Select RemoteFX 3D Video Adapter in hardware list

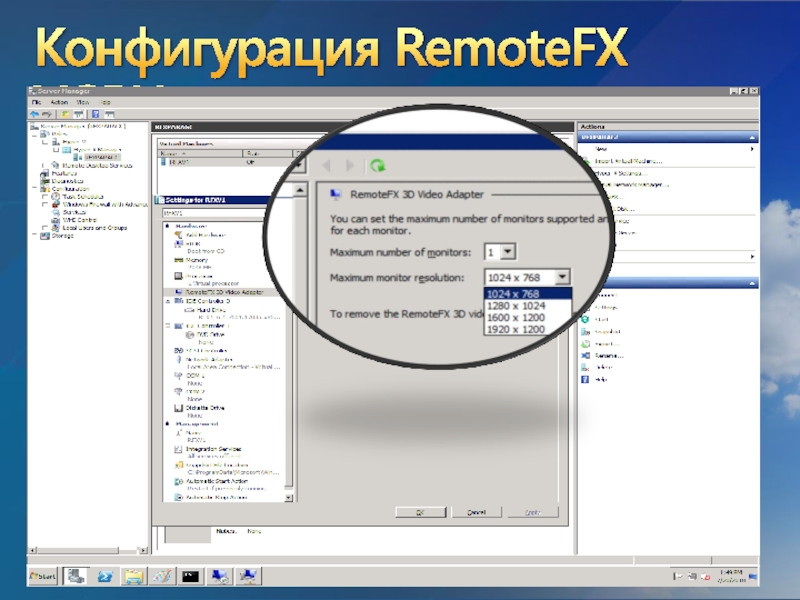click(x=224, y=292)
